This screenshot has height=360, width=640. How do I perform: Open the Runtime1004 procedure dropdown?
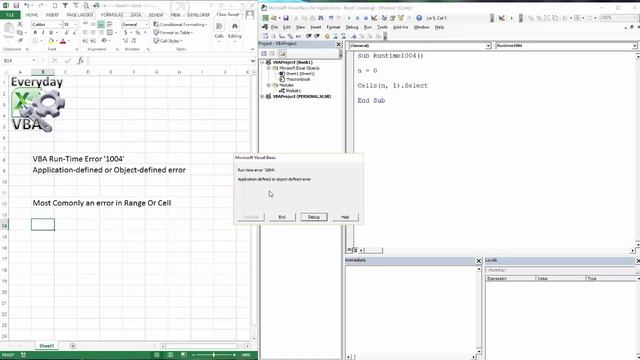[x=635, y=46]
